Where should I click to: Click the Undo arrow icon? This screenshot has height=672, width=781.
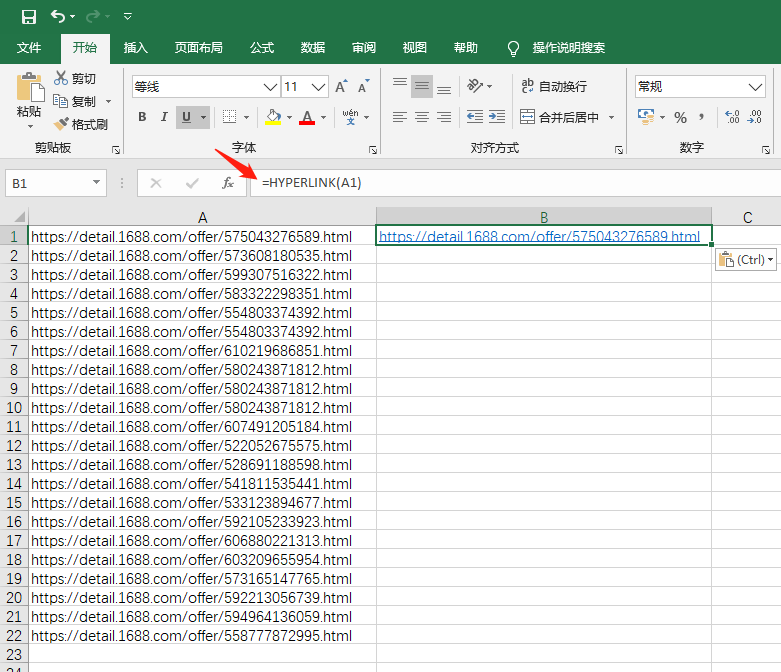(x=58, y=17)
